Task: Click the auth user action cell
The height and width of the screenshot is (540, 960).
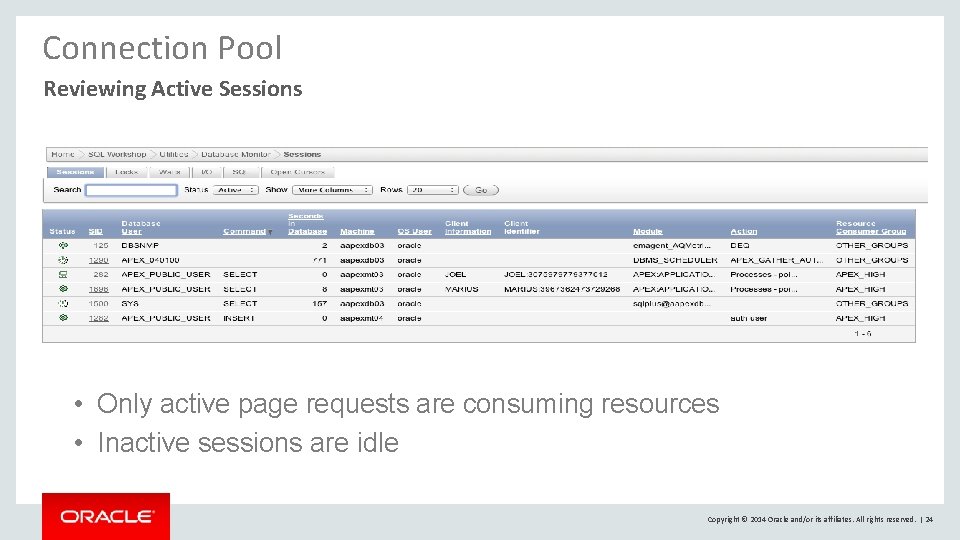Action: click(x=749, y=318)
